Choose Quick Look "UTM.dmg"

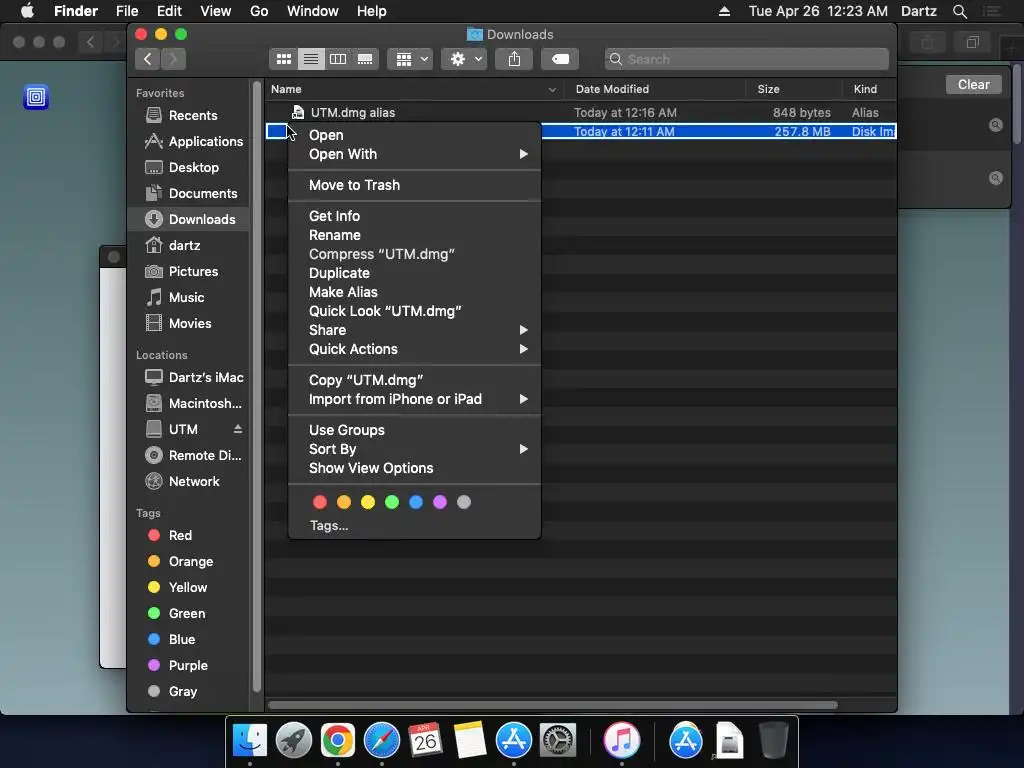[x=414, y=311]
